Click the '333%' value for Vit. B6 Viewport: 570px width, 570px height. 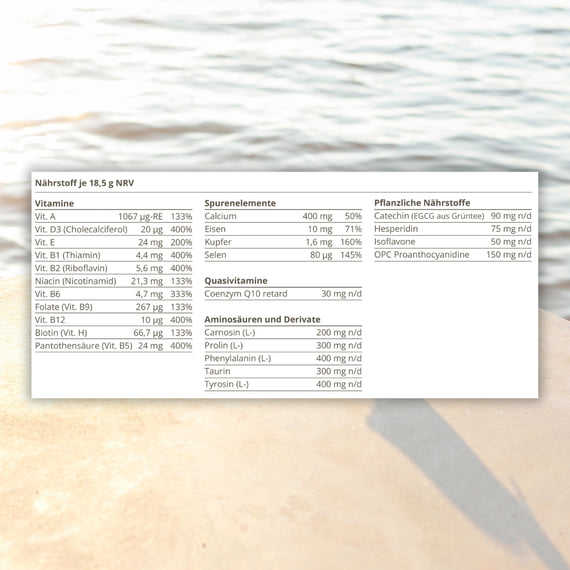point(181,294)
